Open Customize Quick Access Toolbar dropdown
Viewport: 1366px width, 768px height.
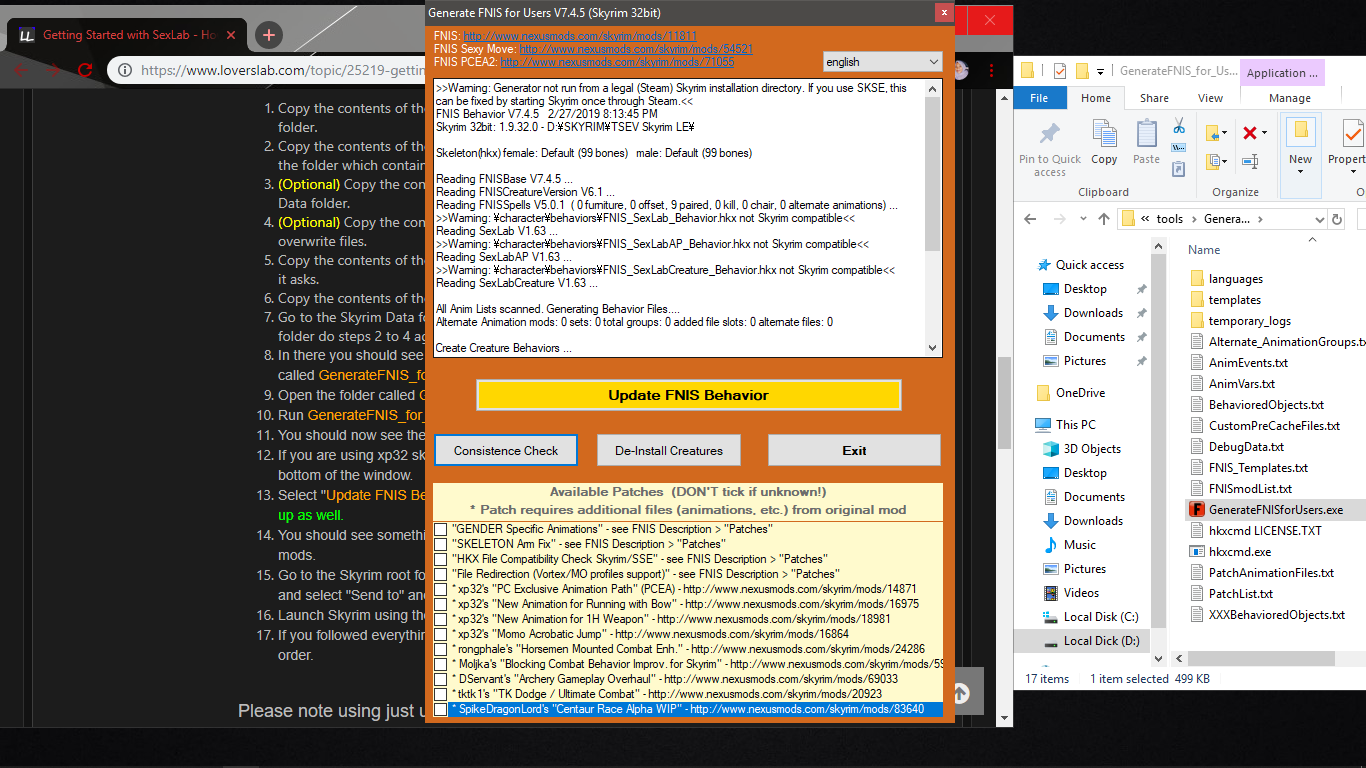(1100, 71)
